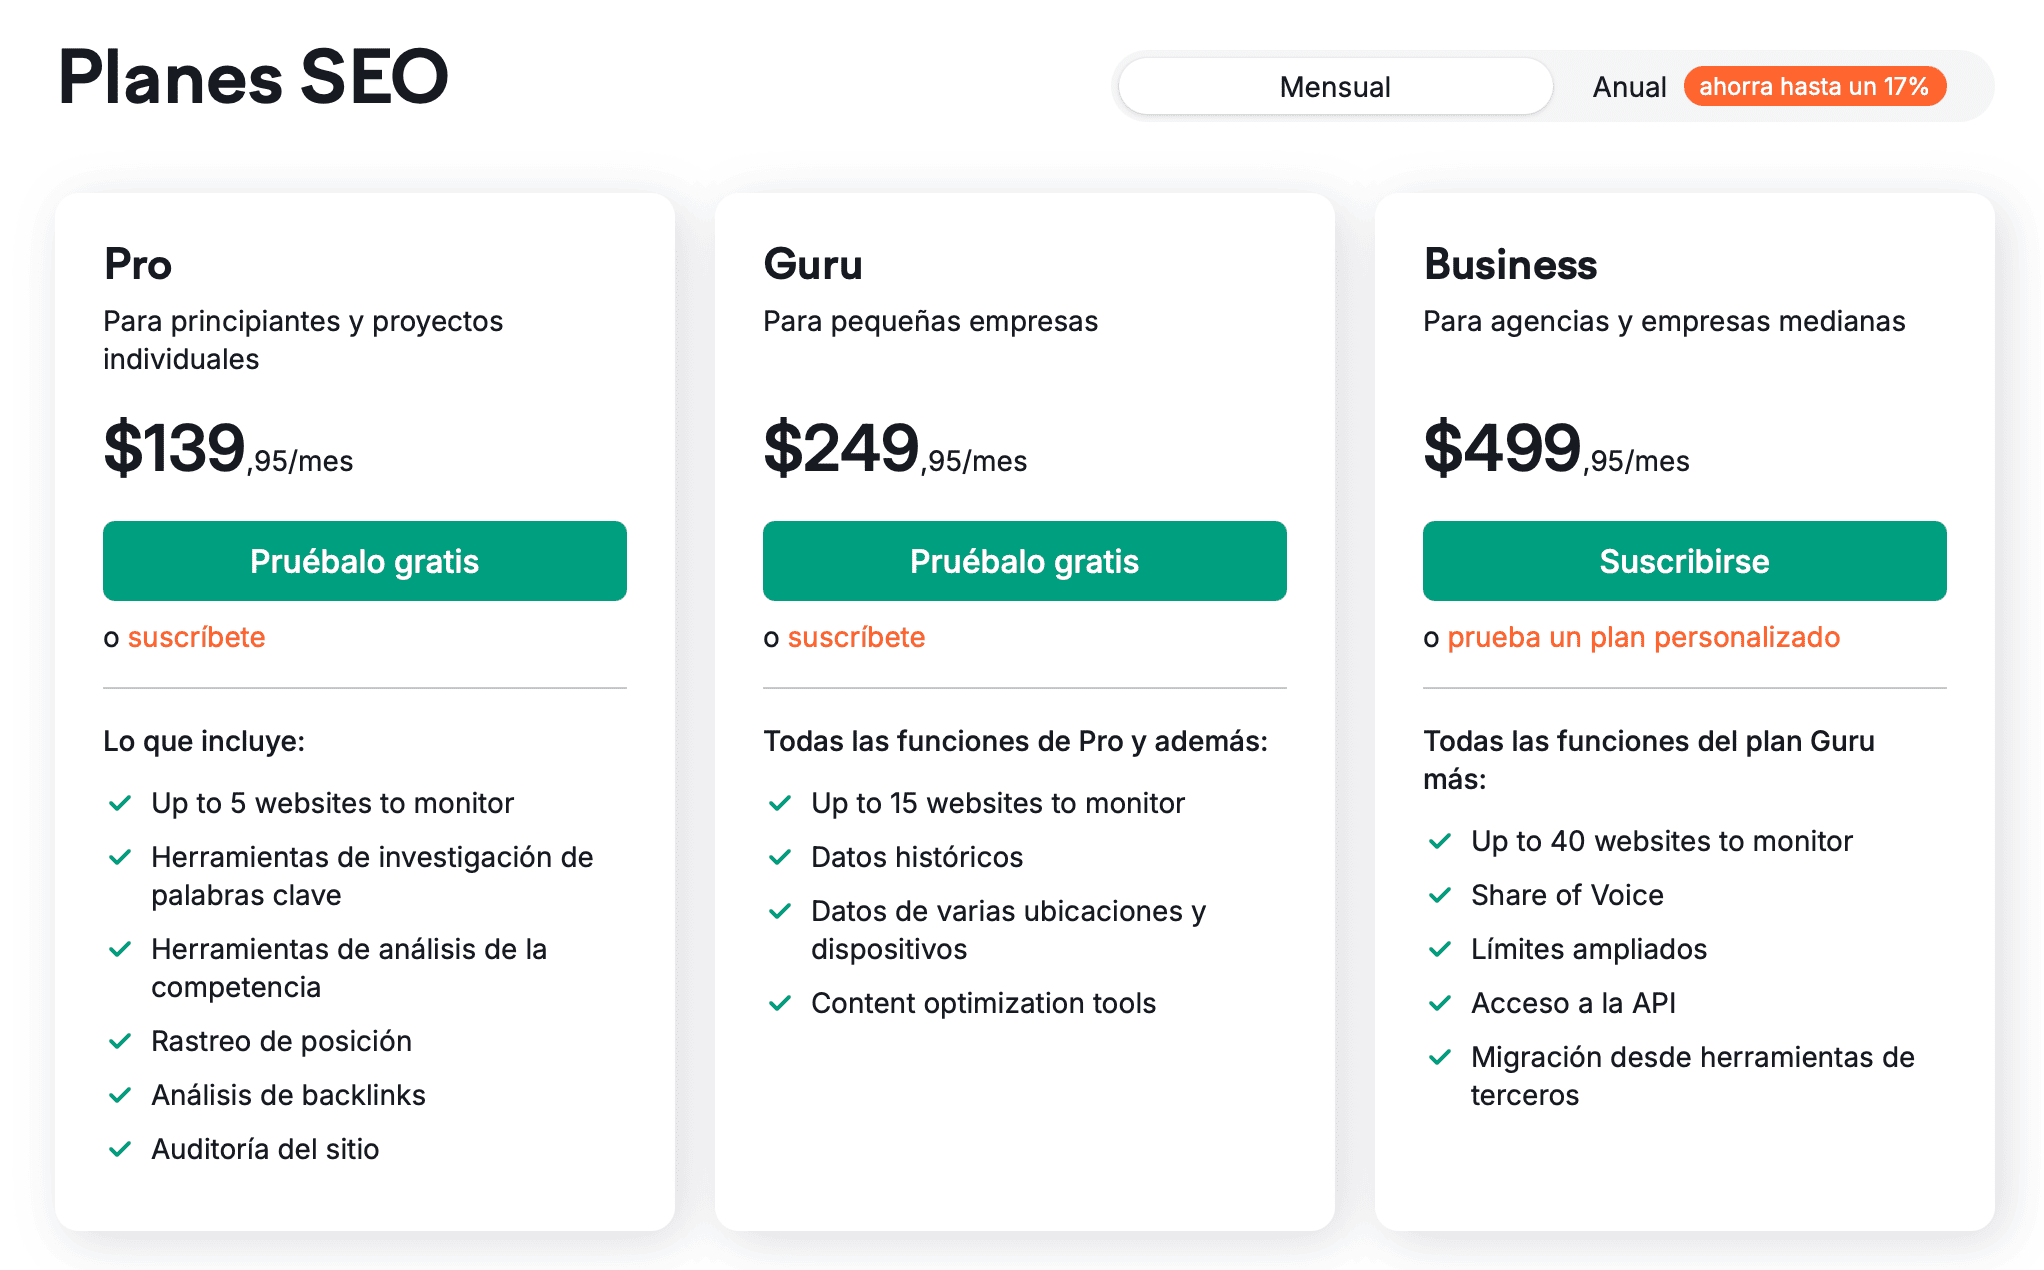
Task: Click checkmark next to "Content optimization tools"
Action: [780, 1003]
